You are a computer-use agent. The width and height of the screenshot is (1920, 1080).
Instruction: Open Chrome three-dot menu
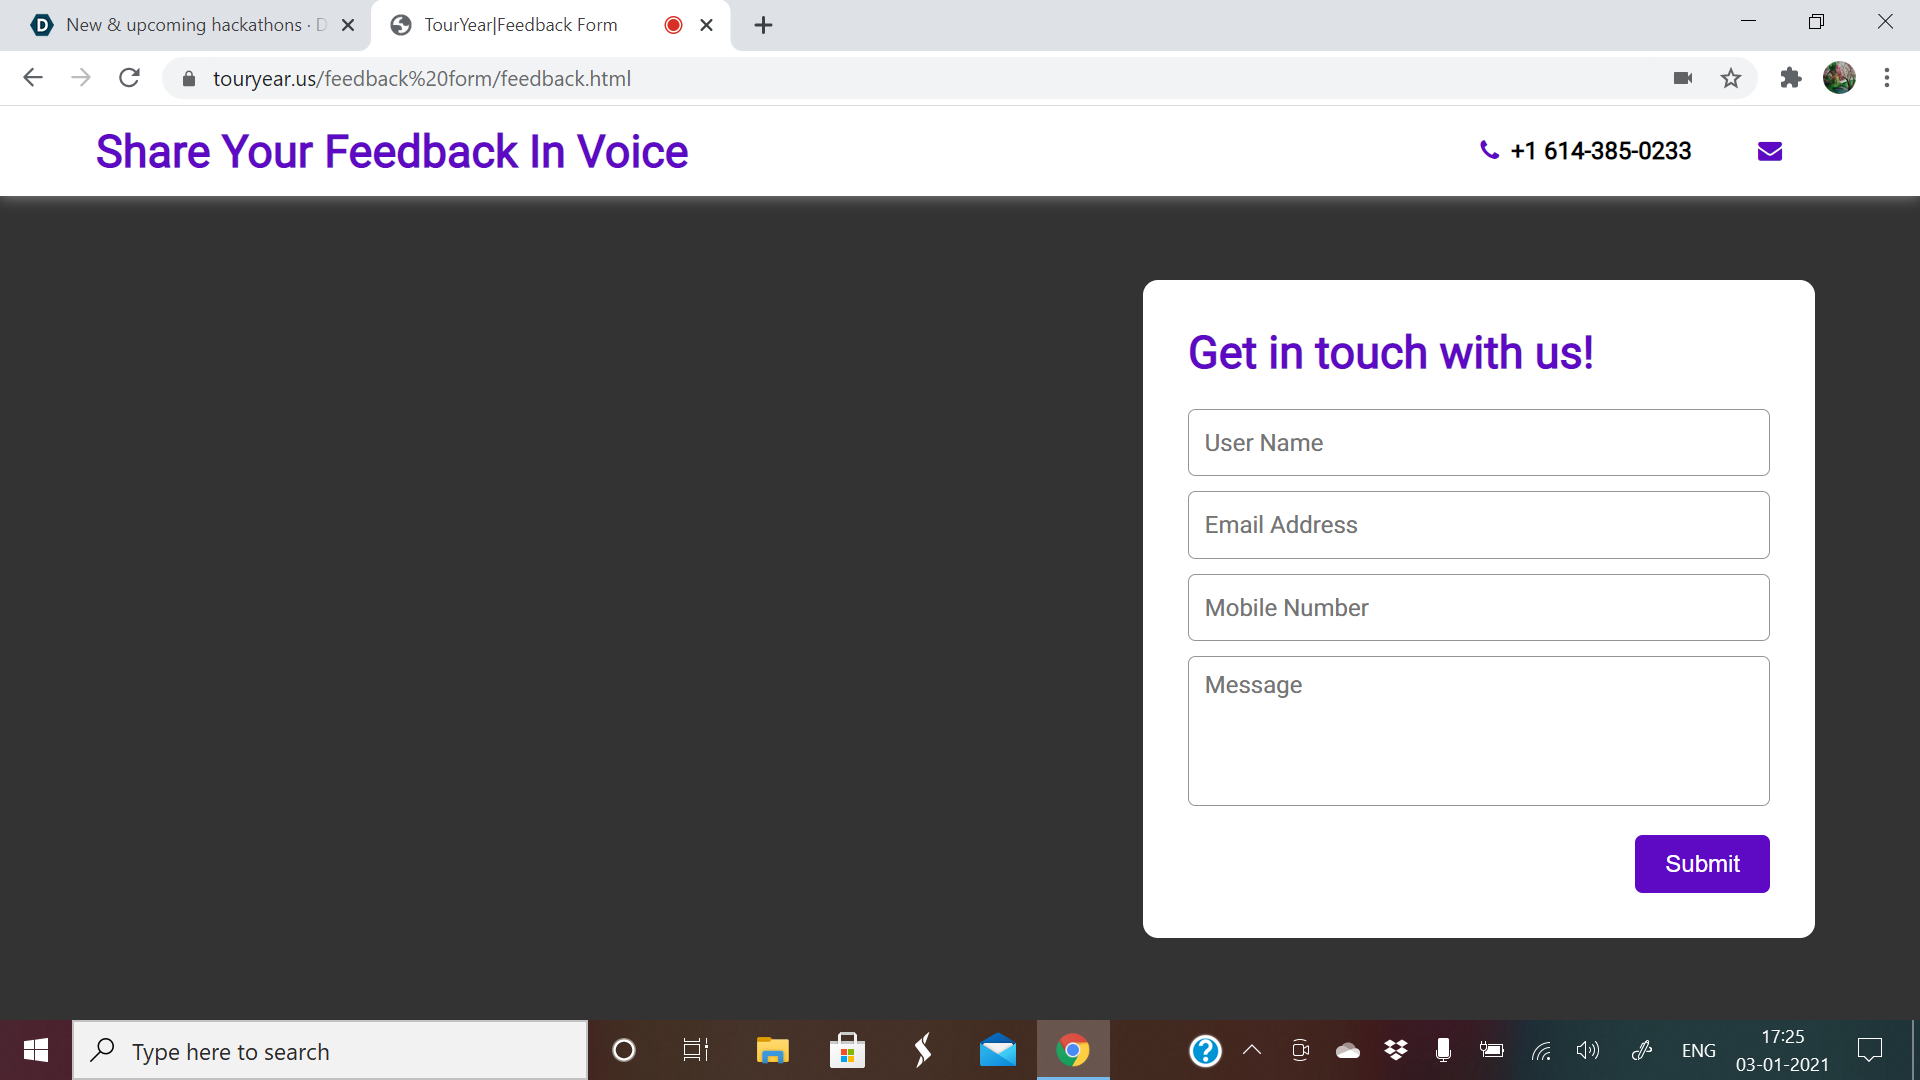[1887, 78]
